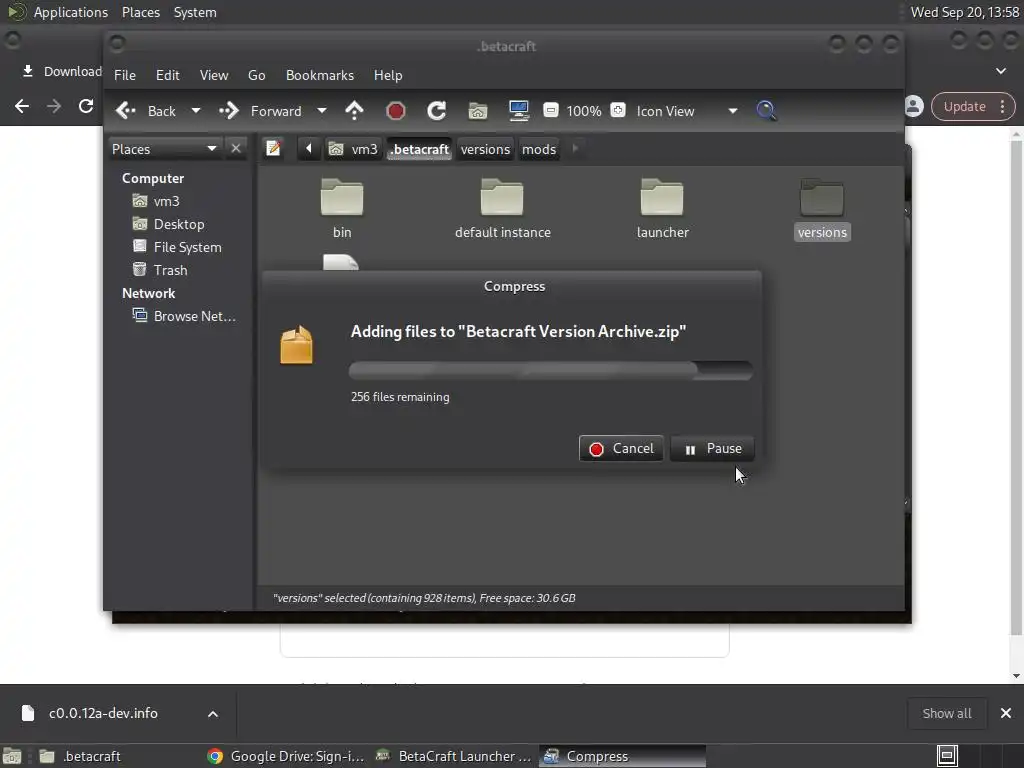
Task: Select the bin folder icon
Action: 342,197
